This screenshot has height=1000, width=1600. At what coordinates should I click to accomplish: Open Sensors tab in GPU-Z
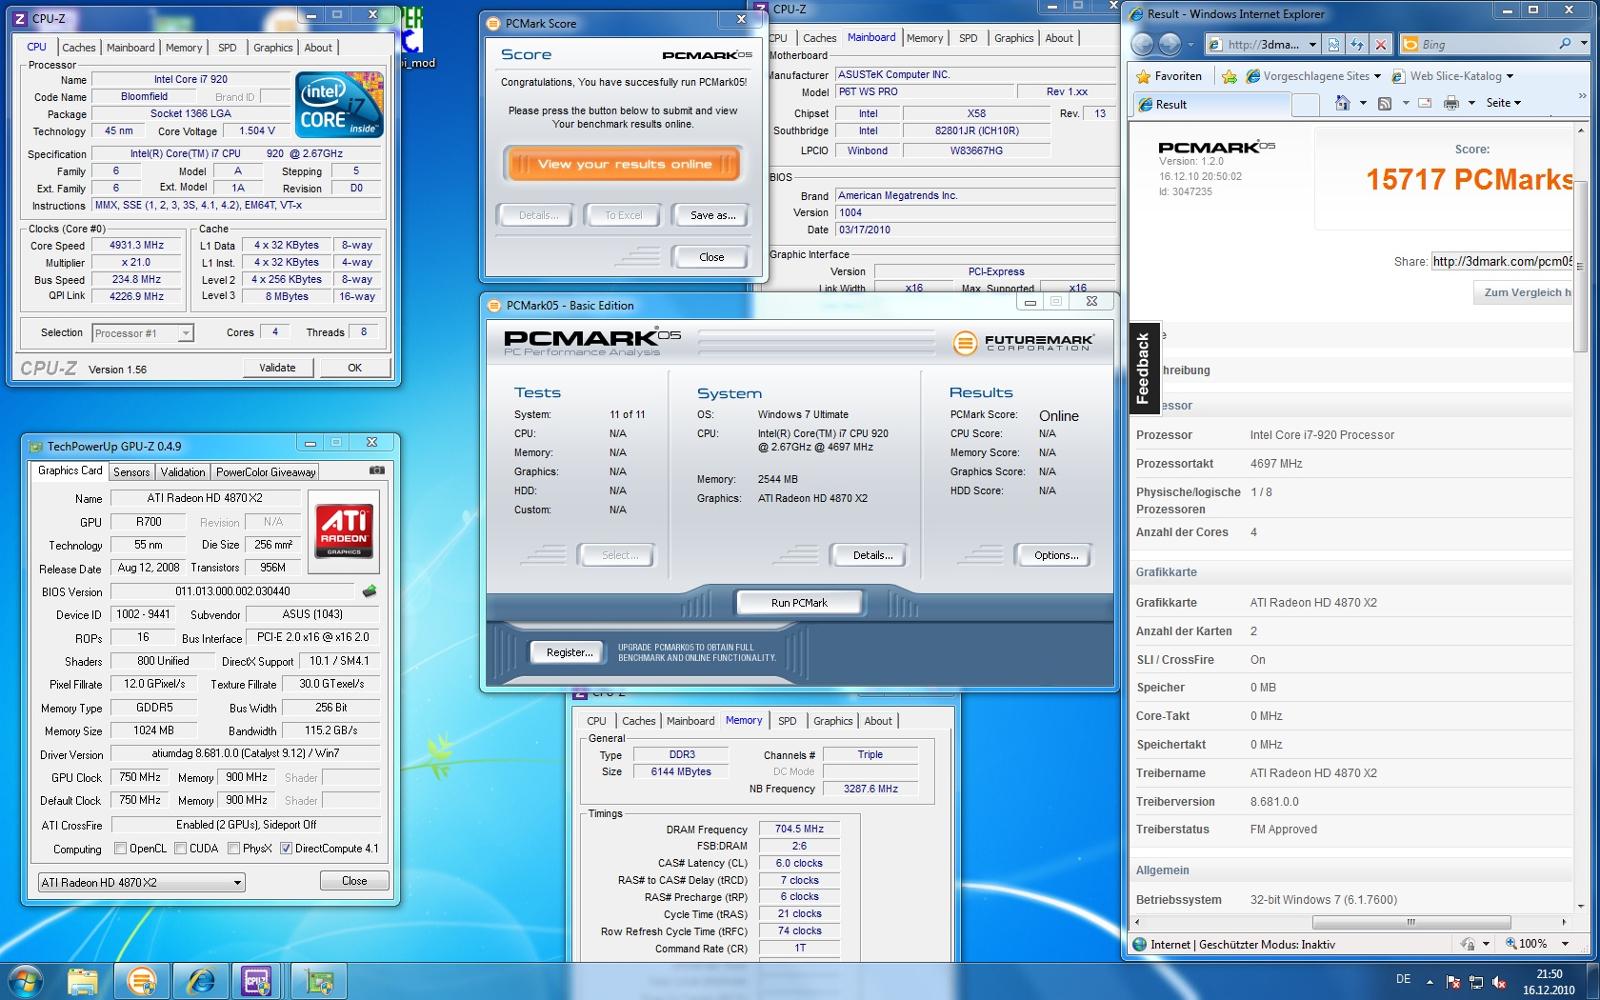click(x=131, y=472)
